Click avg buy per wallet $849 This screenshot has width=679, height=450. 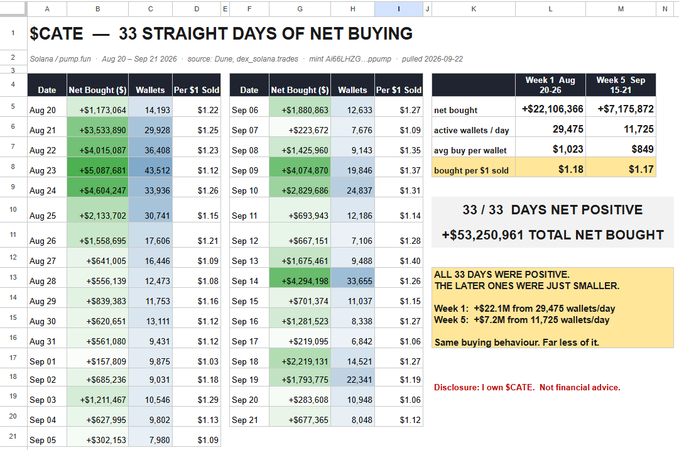(x=621, y=147)
